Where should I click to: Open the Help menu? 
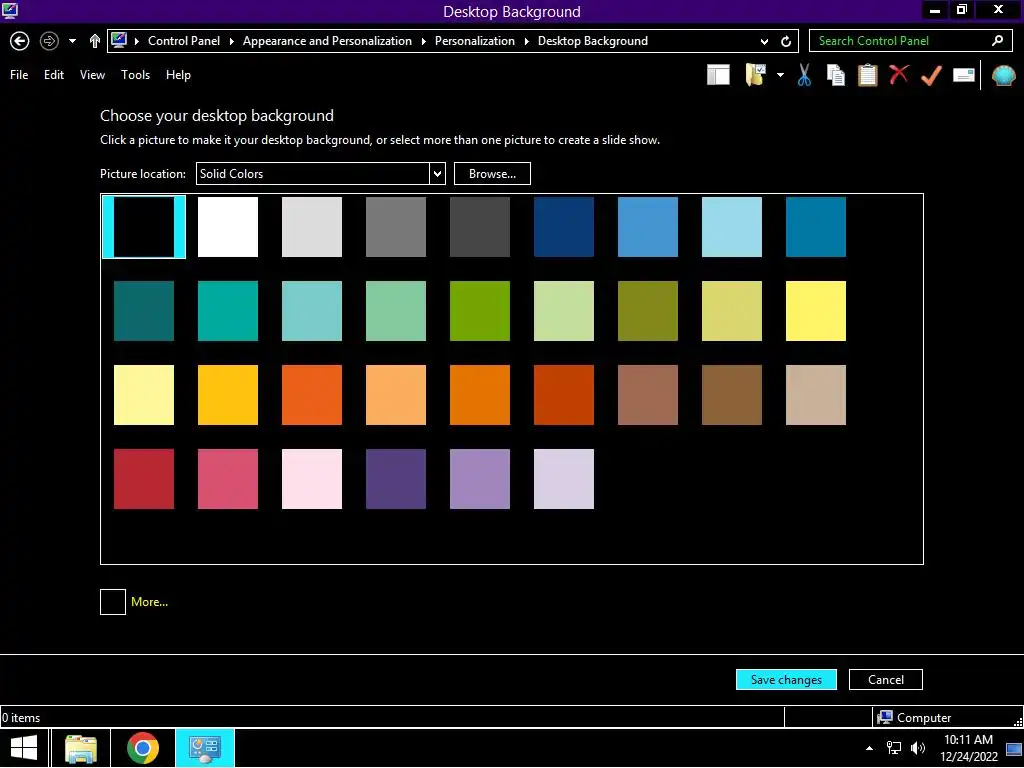(x=178, y=75)
